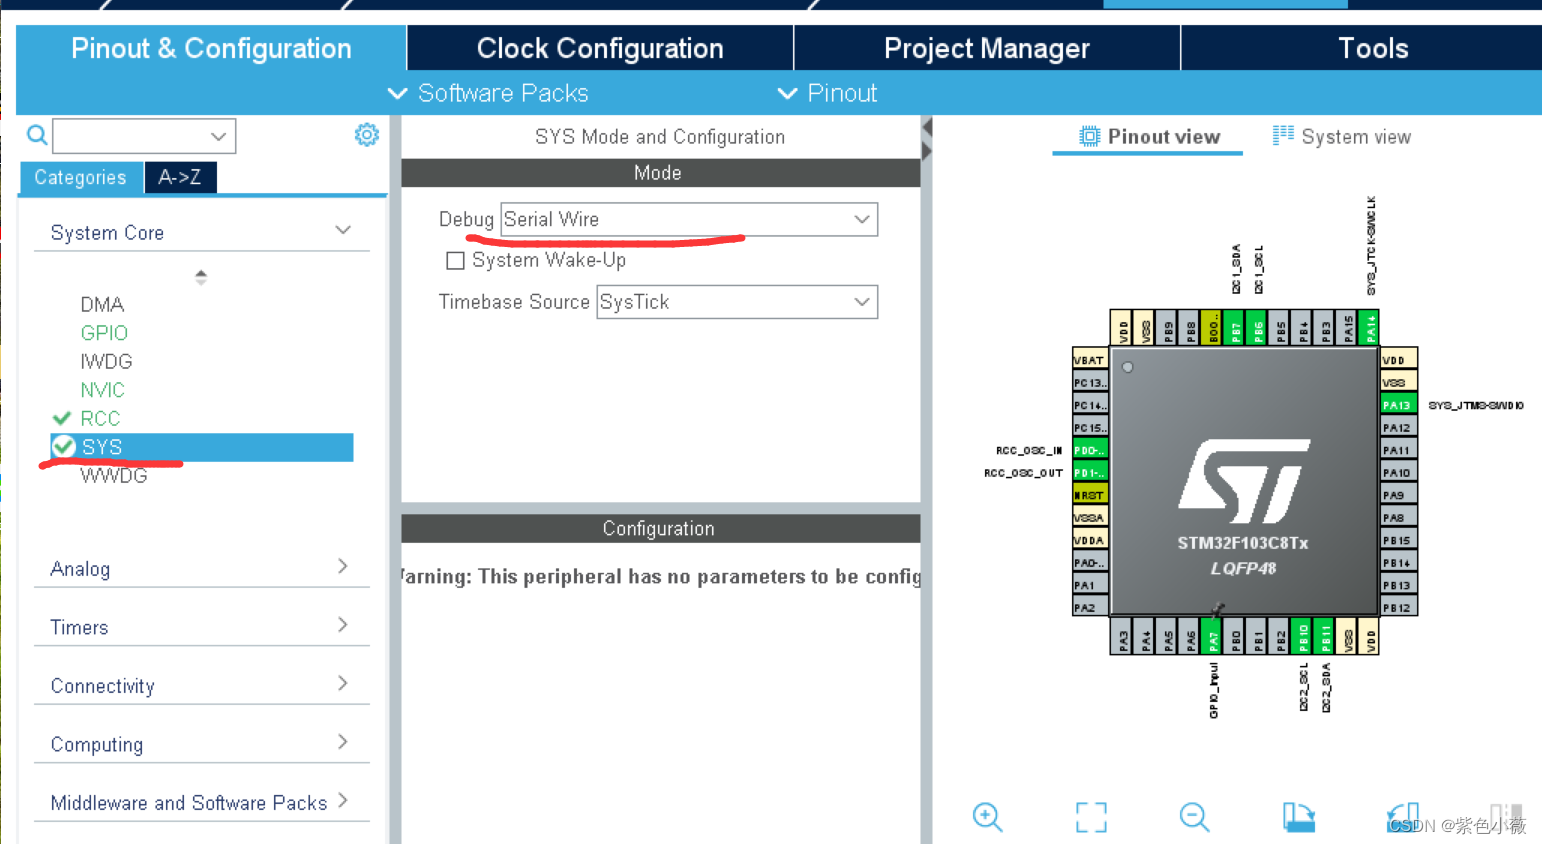Select green pin PB7 on the chip

1236,327
